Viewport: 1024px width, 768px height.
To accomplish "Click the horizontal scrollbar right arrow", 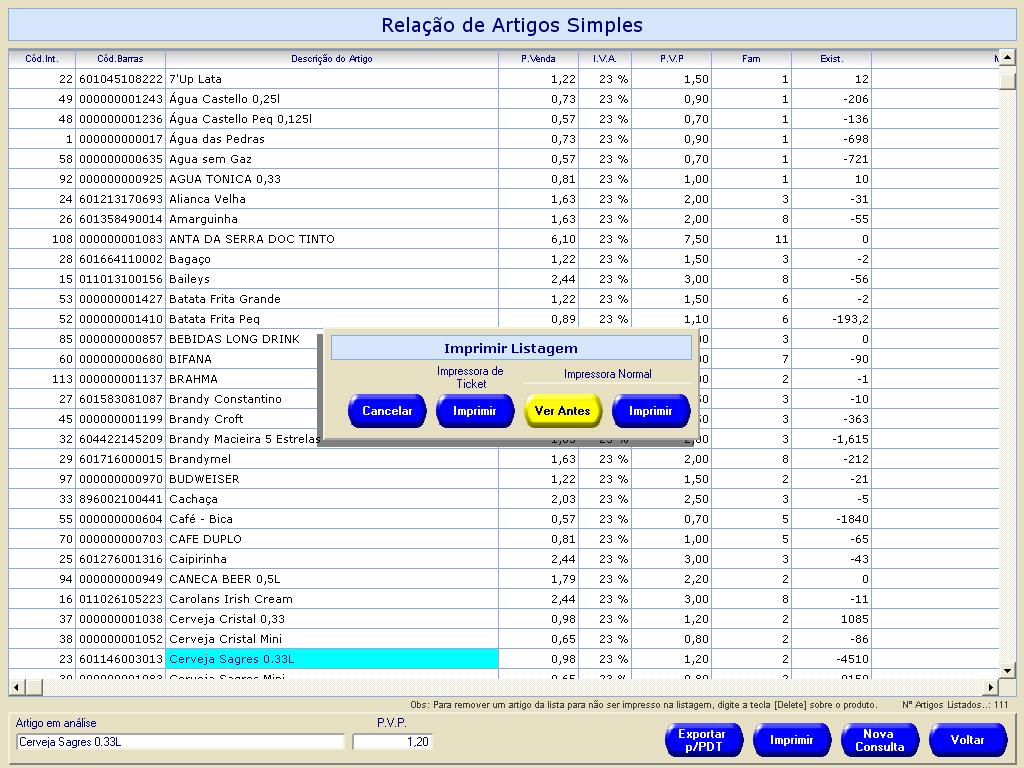I will click(991, 687).
